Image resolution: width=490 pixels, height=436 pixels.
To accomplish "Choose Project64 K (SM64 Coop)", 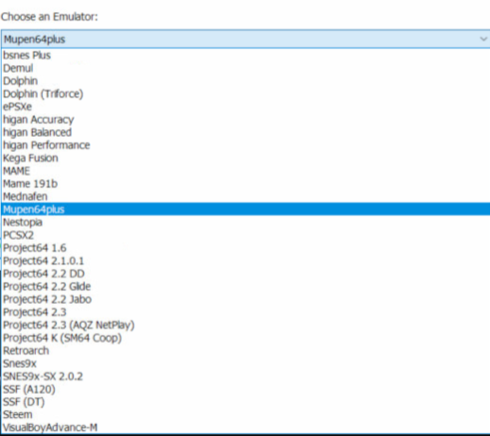I will point(246,338).
